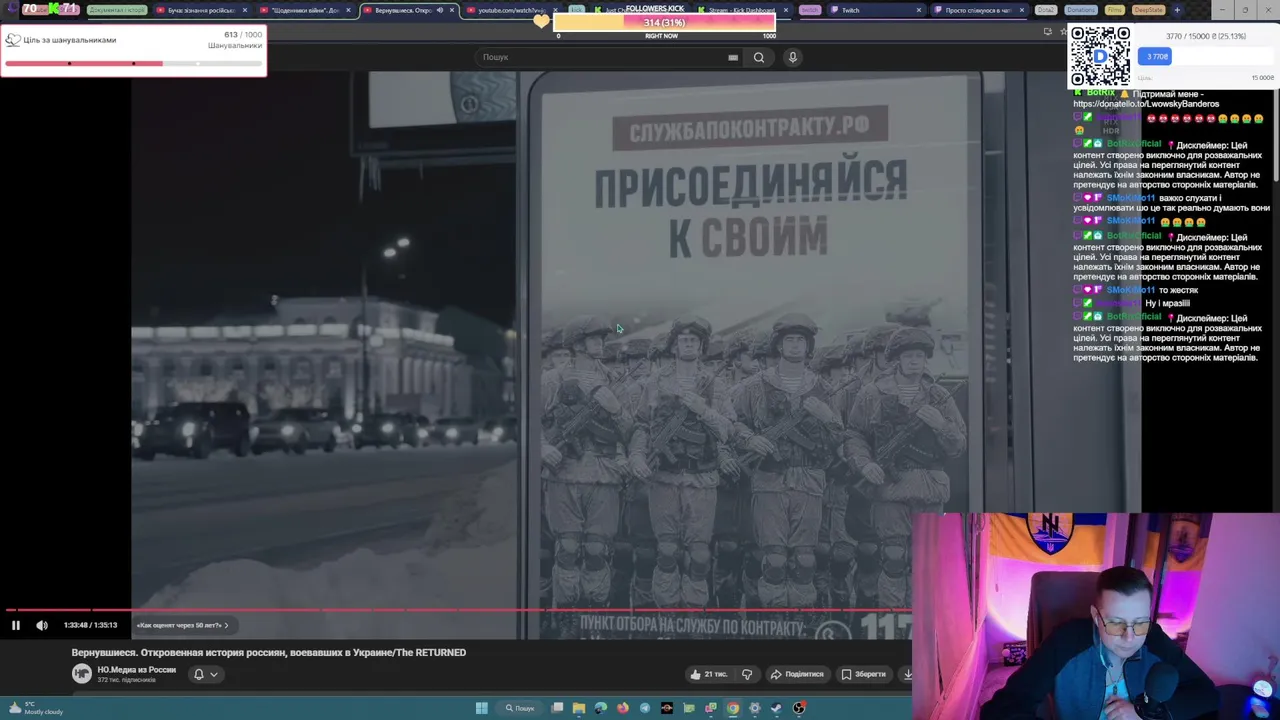
Task: Open the on-screen keyboard icon in search box
Action: point(733,57)
